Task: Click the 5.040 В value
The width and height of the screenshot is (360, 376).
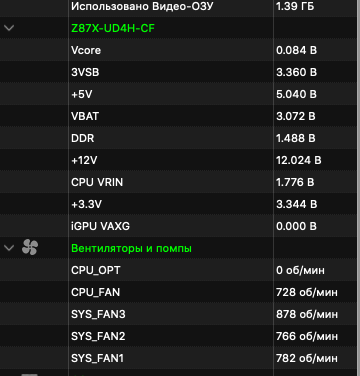Action: pyautogui.click(x=296, y=94)
